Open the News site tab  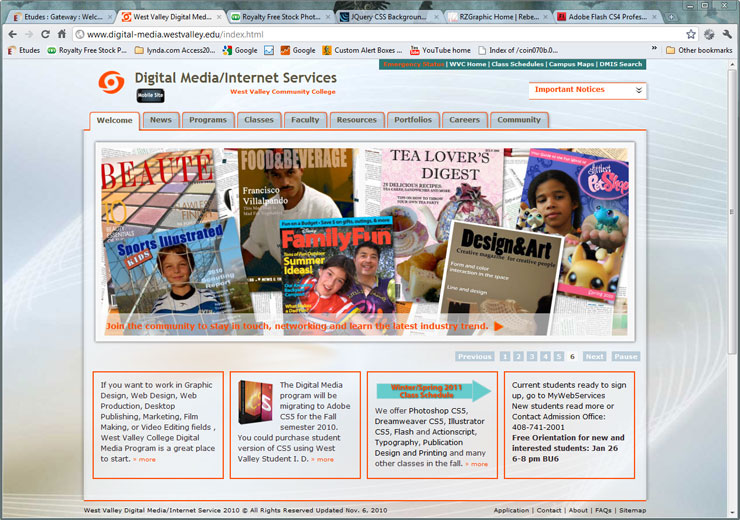161,120
